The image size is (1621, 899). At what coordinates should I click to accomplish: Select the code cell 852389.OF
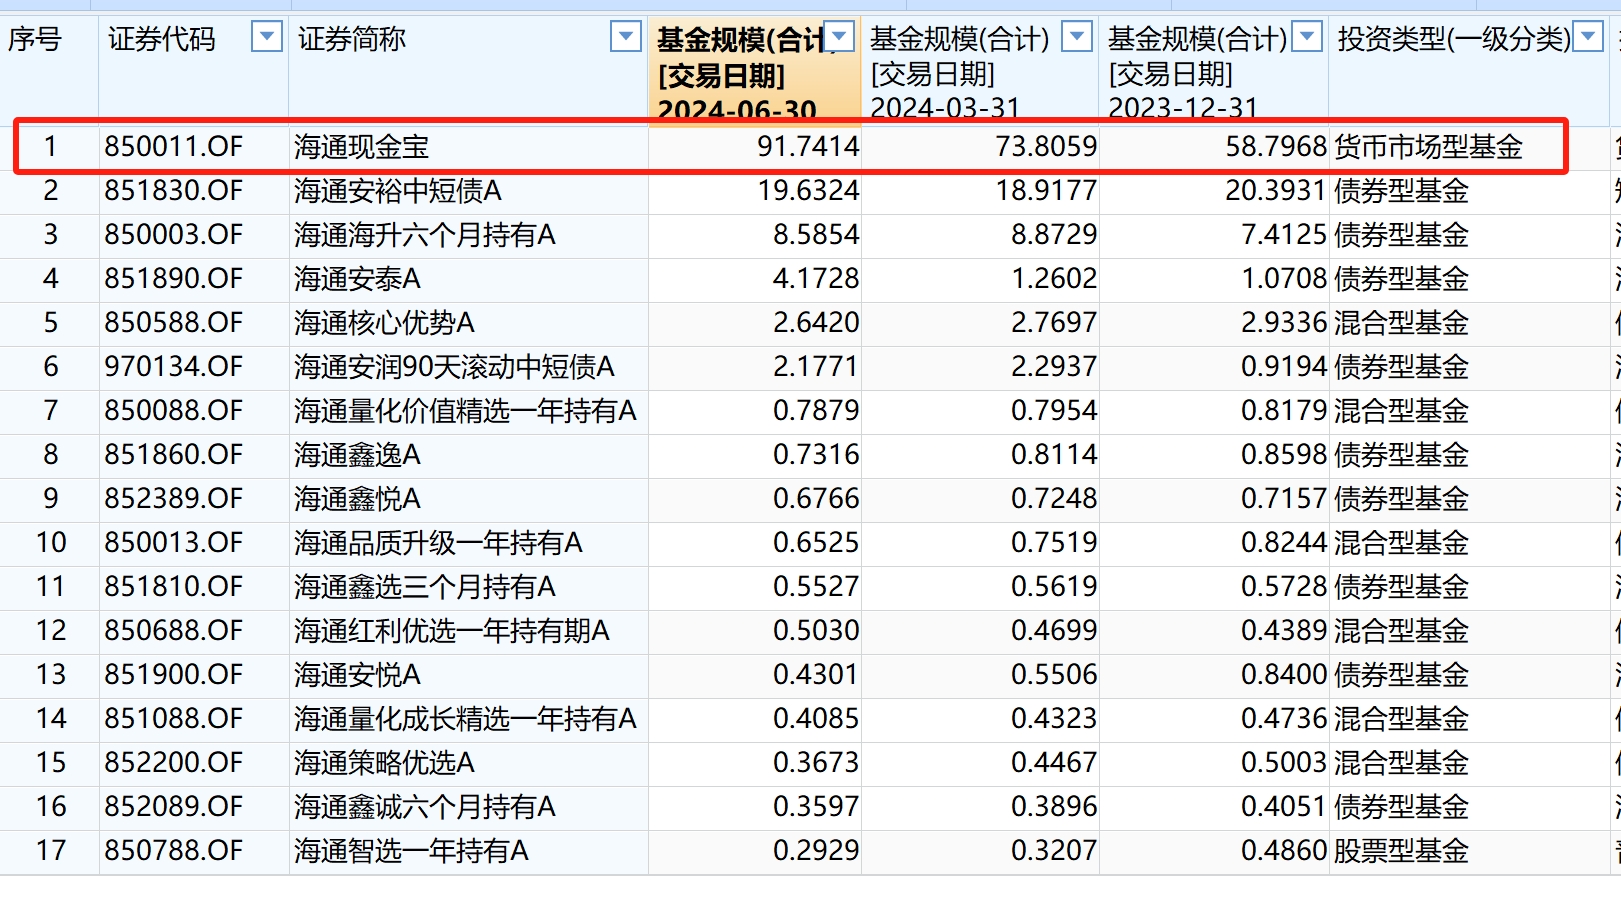click(x=174, y=499)
